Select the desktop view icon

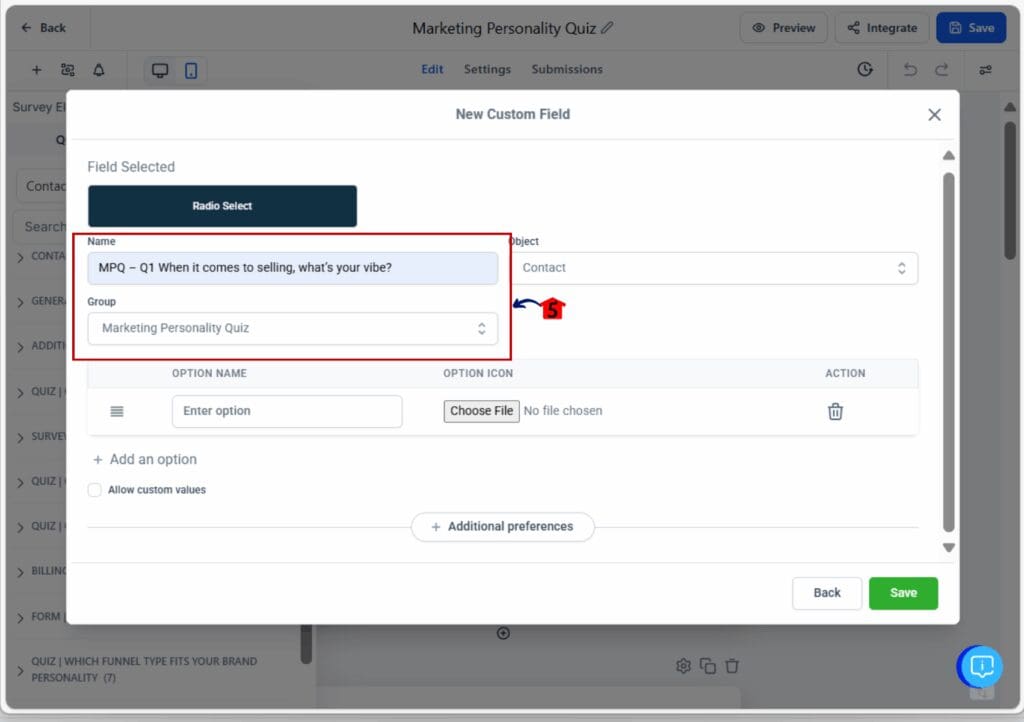click(160, 70)
